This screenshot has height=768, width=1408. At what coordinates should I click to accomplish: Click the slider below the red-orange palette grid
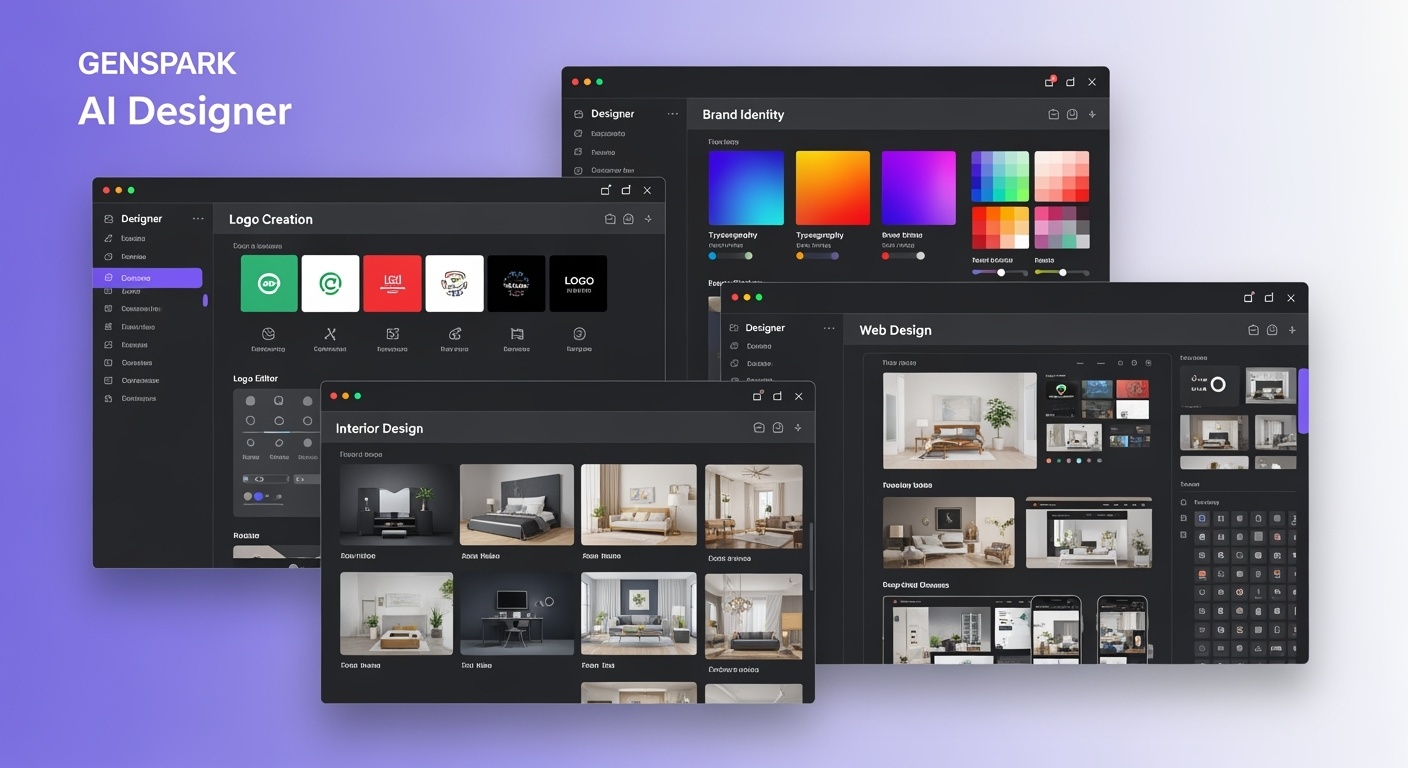(x=1000, y=272)
